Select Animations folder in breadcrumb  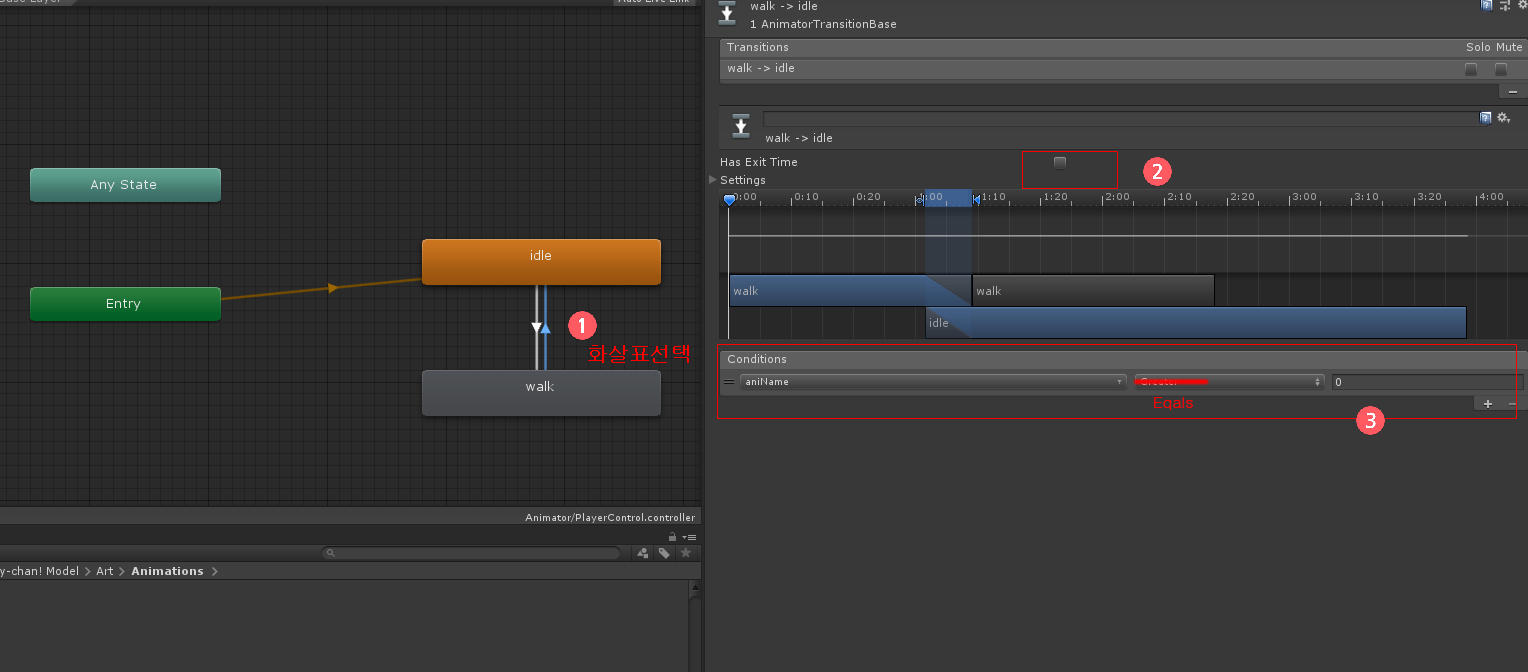pos(167,571)
